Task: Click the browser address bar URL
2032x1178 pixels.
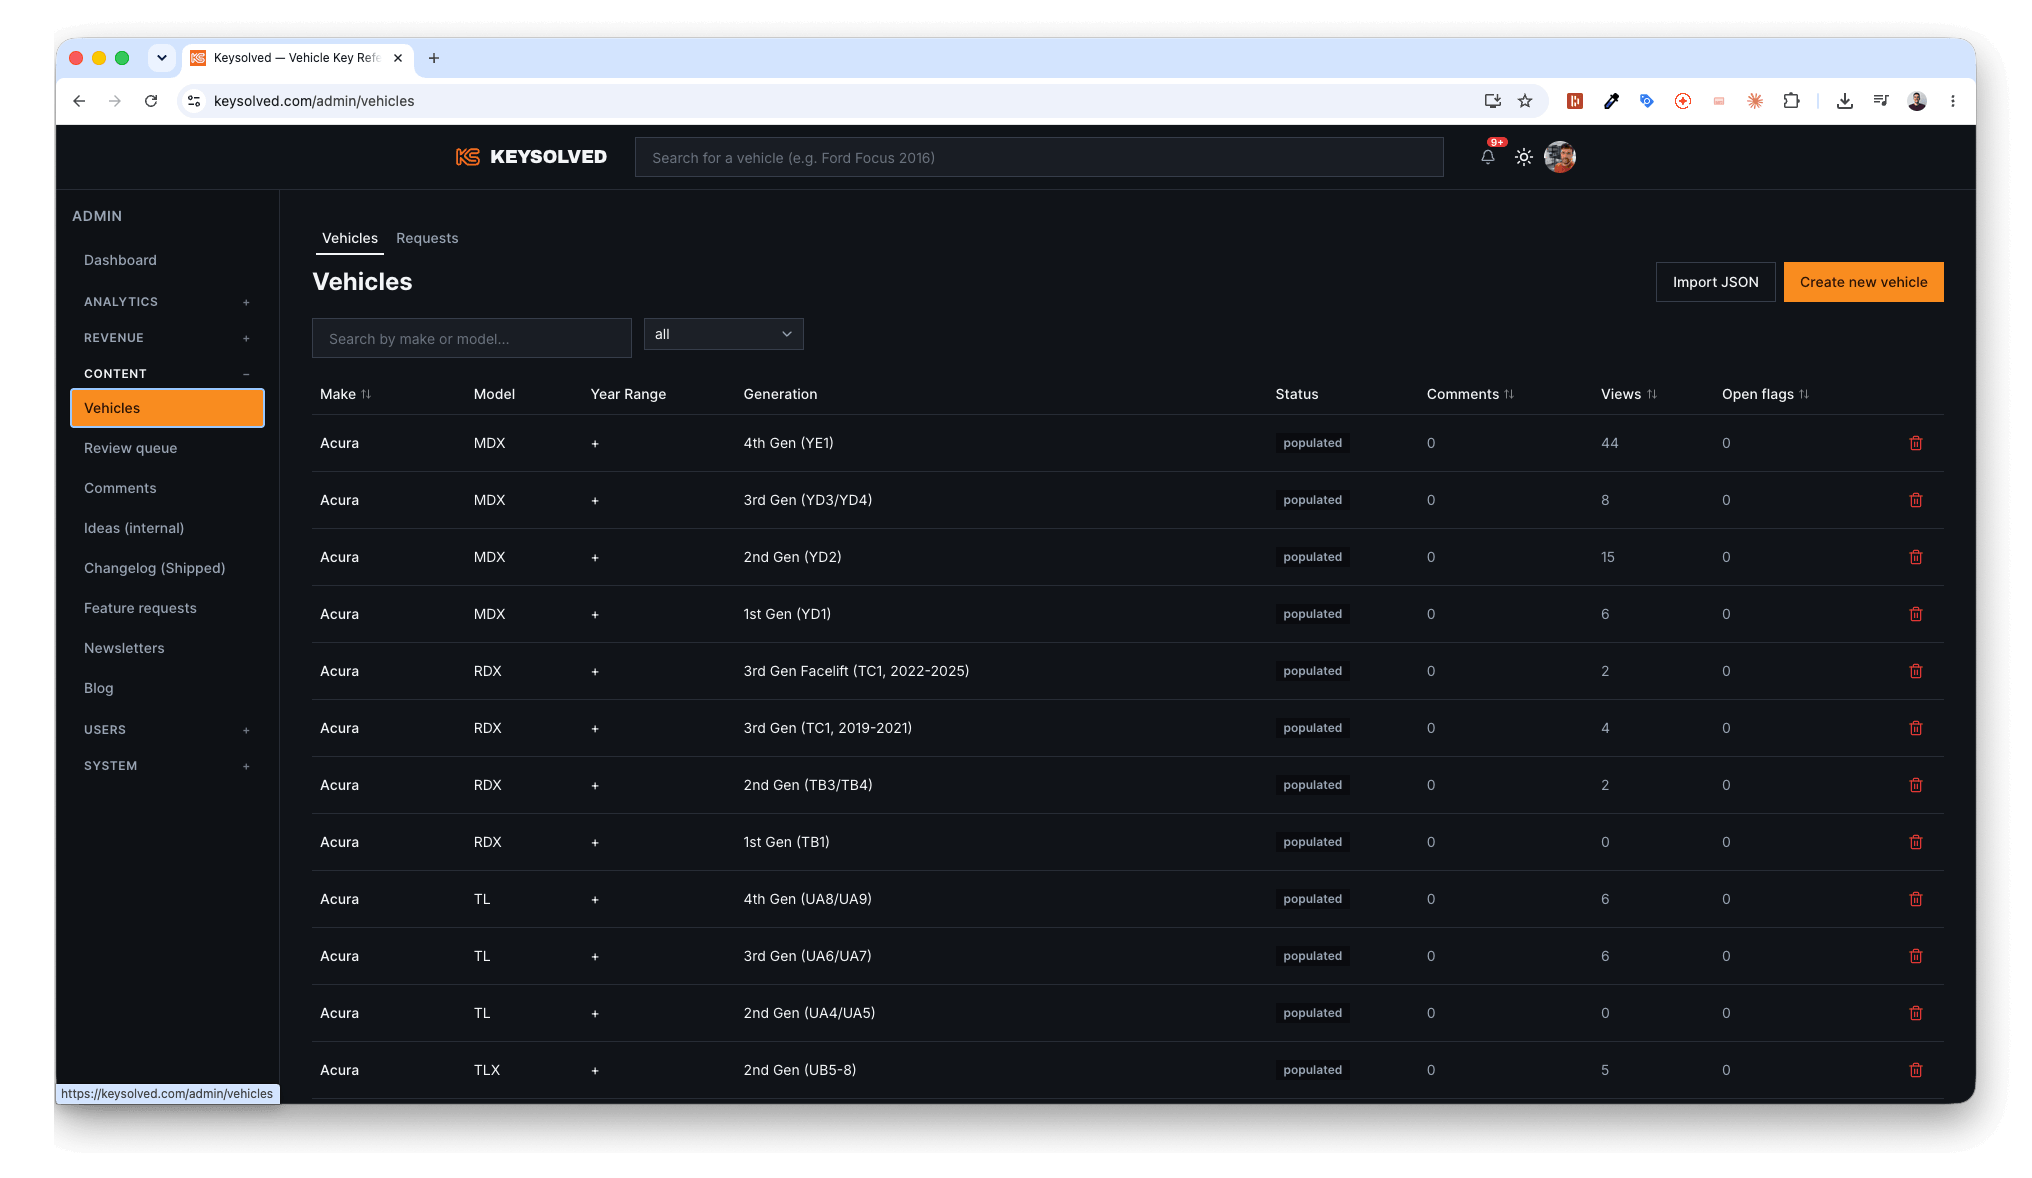Action: click(x=314, y=101)
